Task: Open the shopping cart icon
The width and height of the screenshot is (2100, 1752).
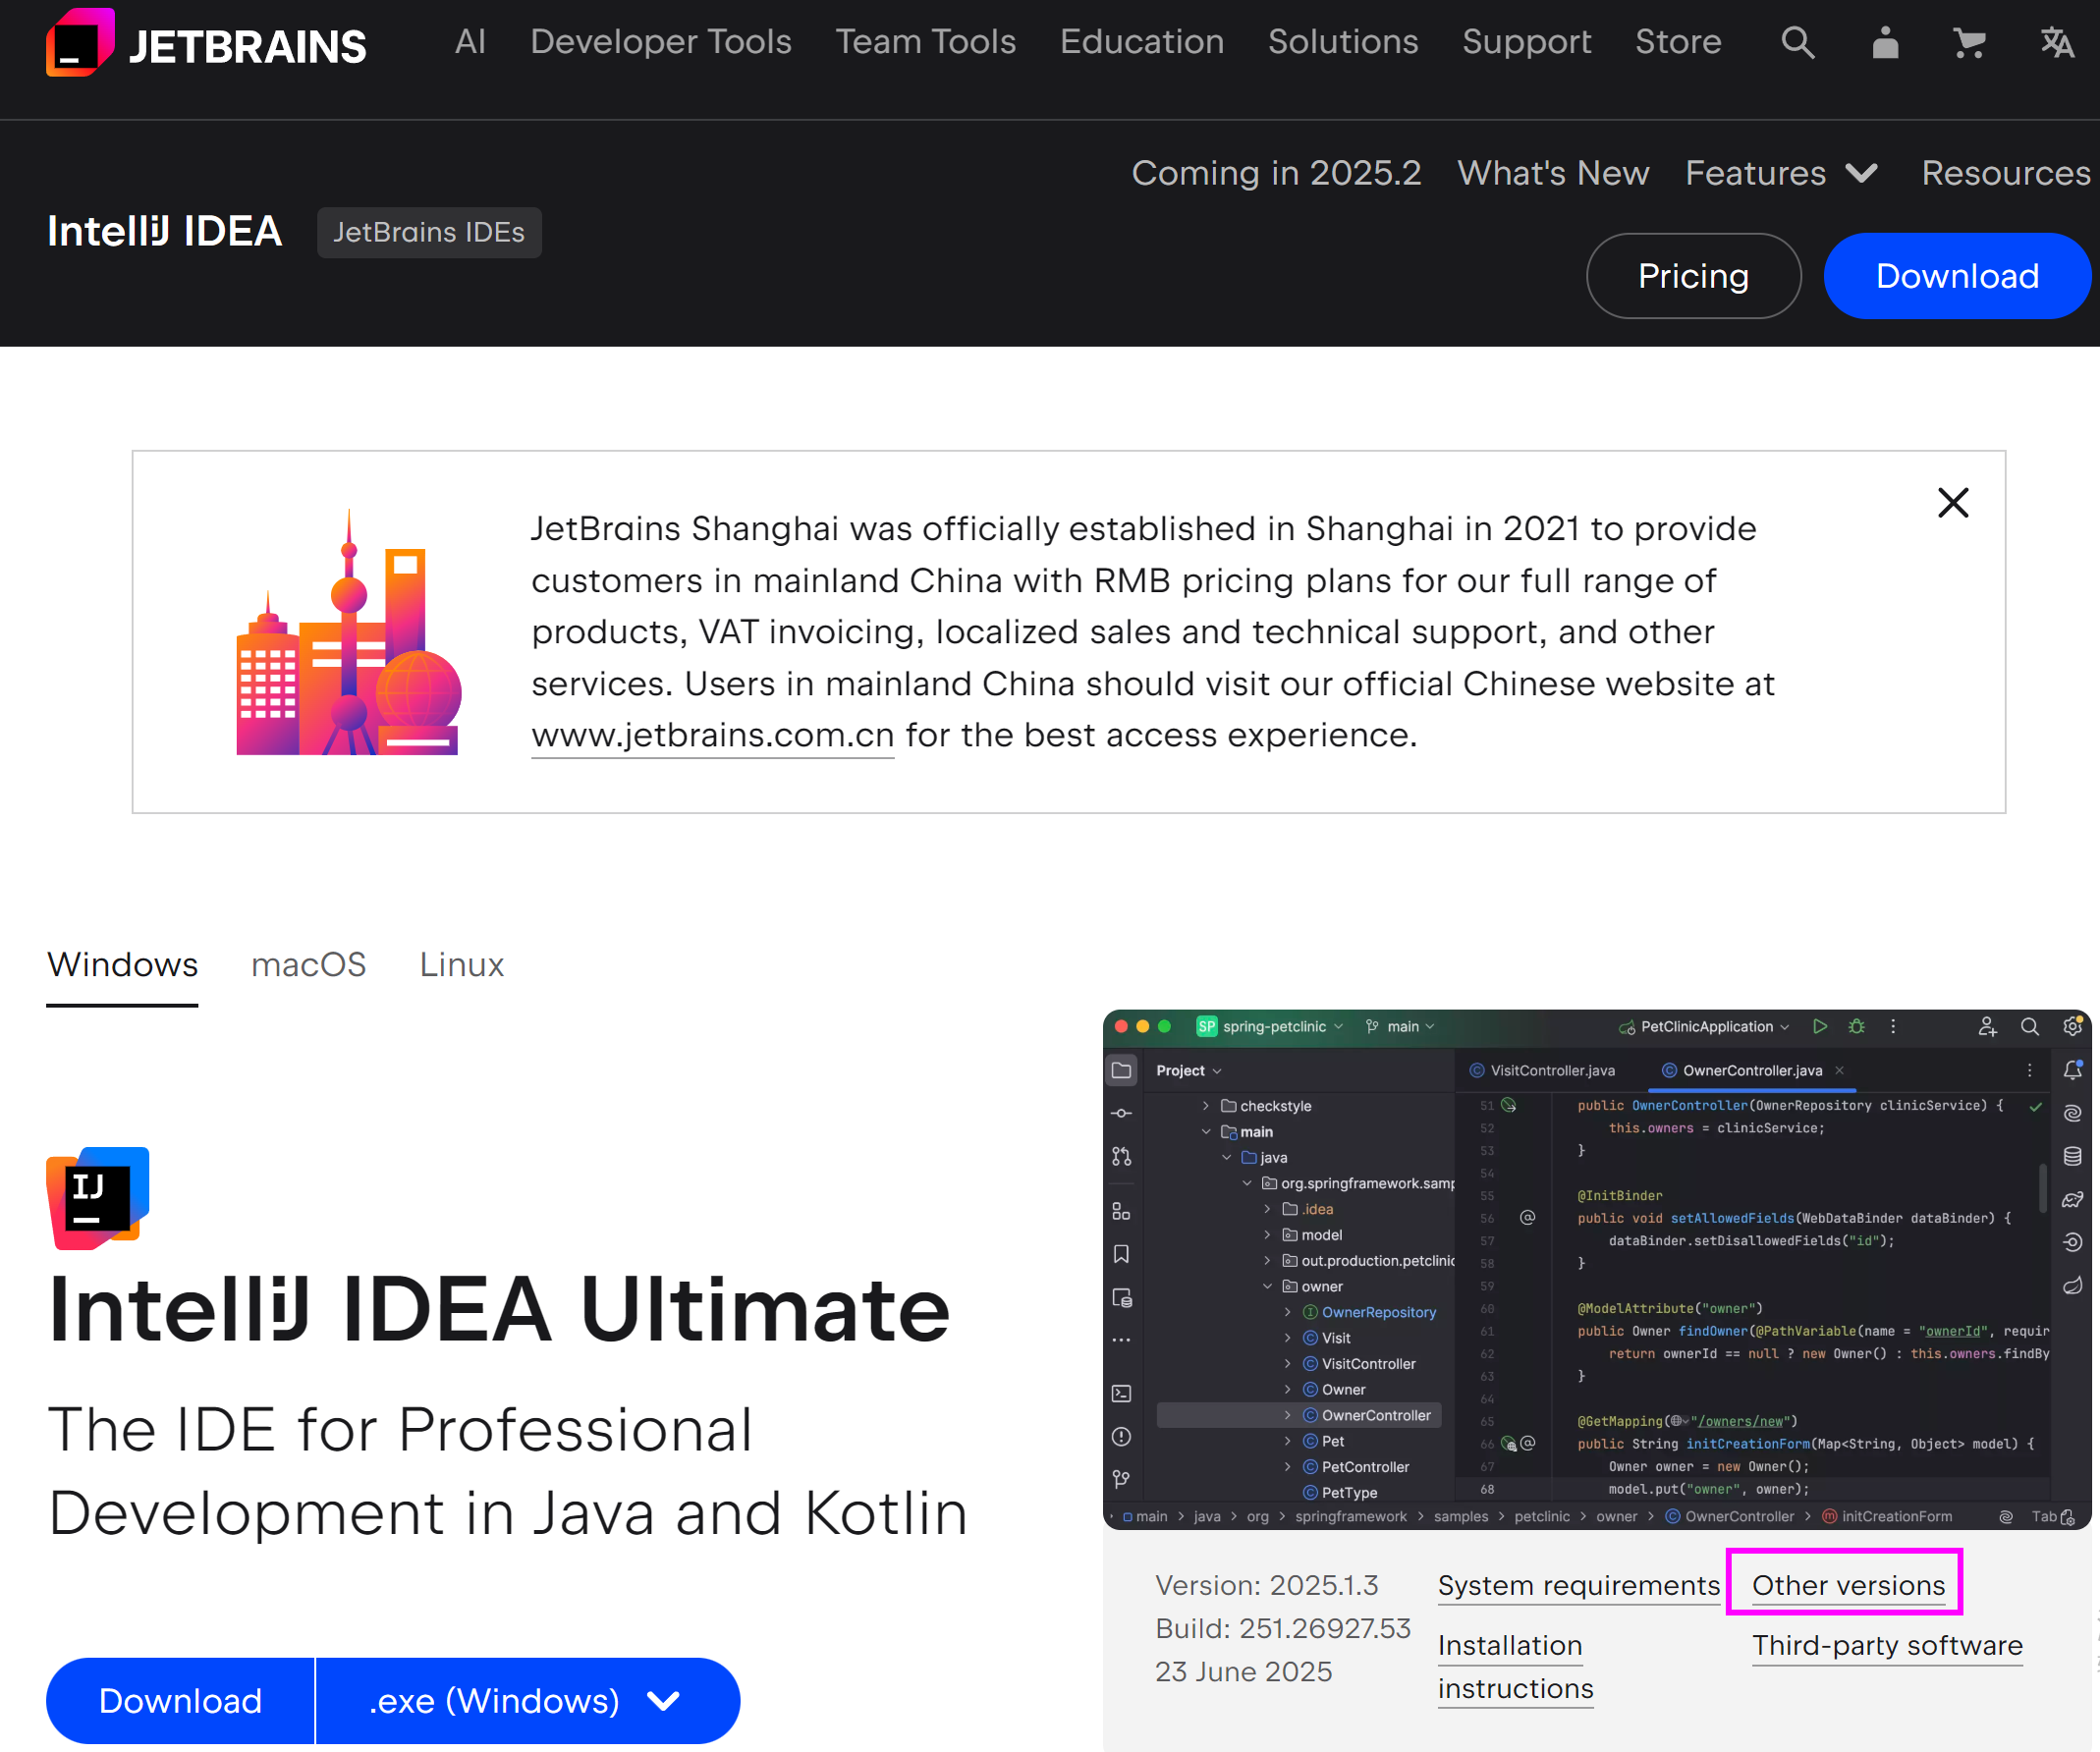Action: coord(1969,43)
